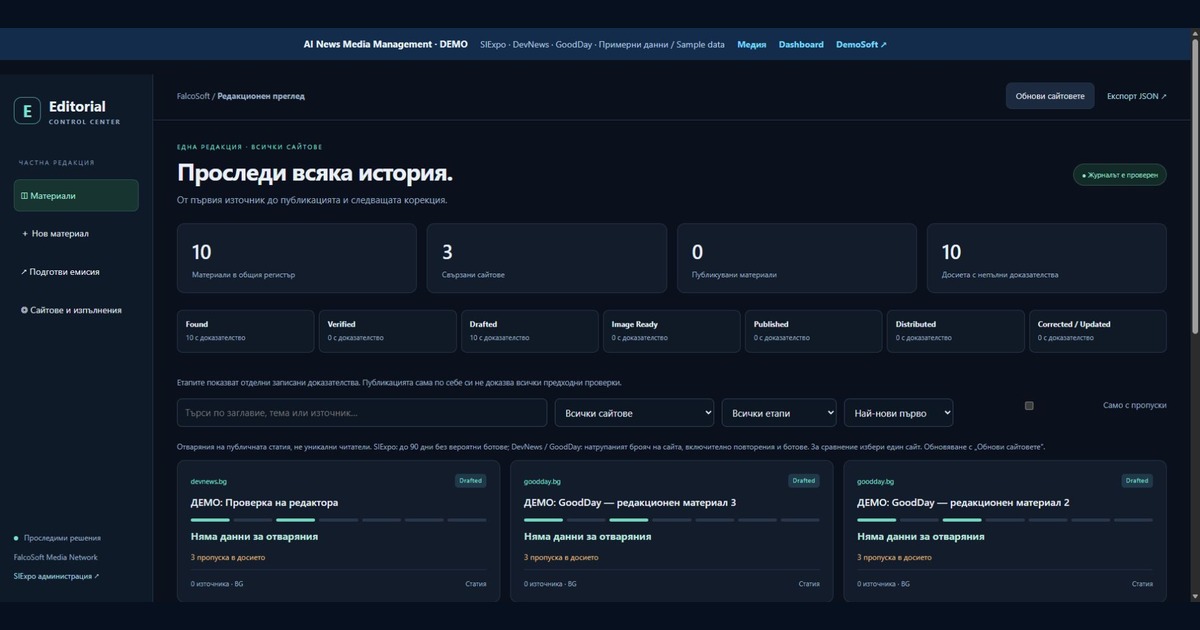Click progress bar on материал 3 card
This screenshot has height=630, width=1200.
(x=672, y=520)
